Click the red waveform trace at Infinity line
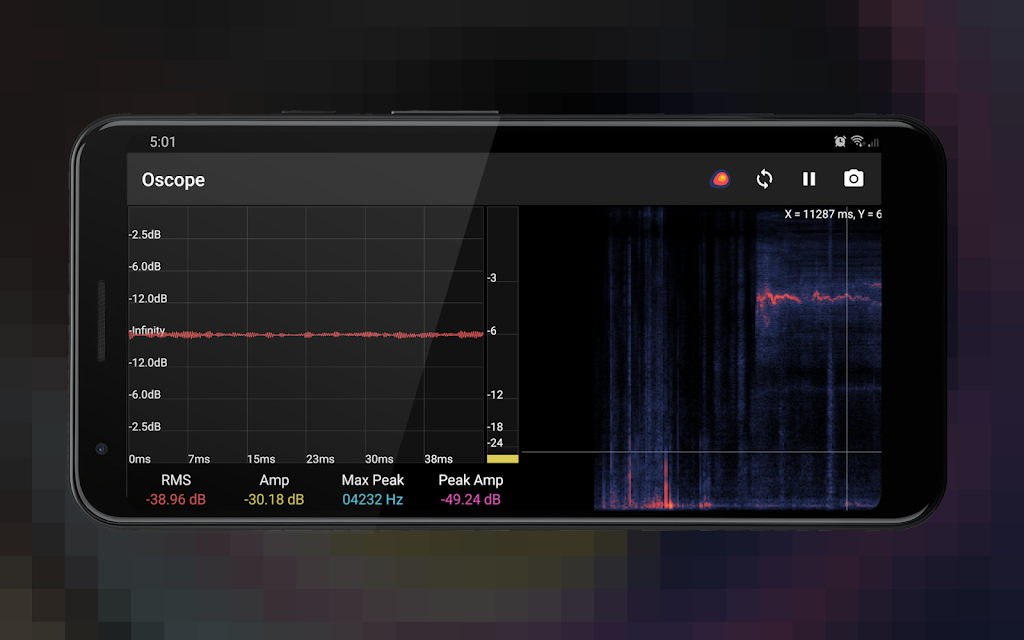 (x=306, y=334)
